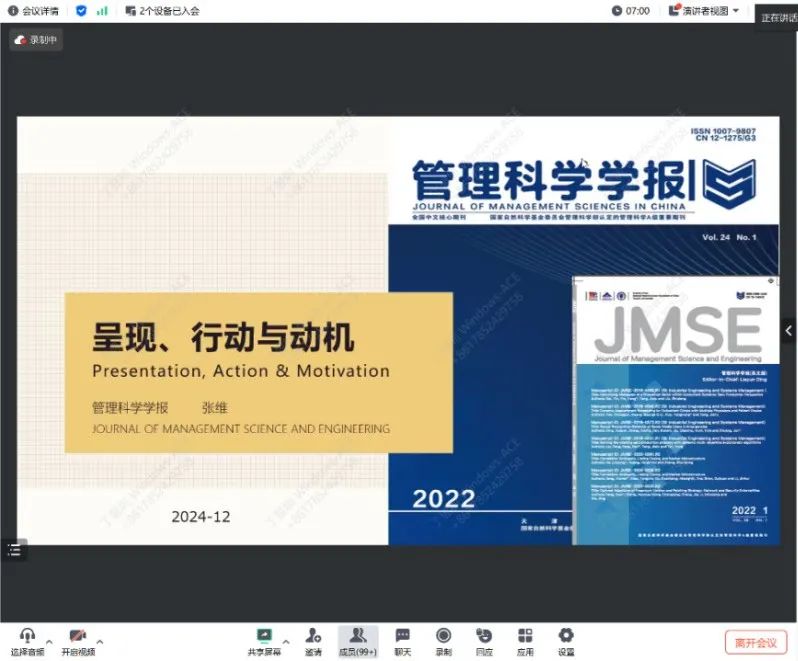798x661 pixels.
Task: Open 会议详情 meeting info
Action: [x=34, y=11]
